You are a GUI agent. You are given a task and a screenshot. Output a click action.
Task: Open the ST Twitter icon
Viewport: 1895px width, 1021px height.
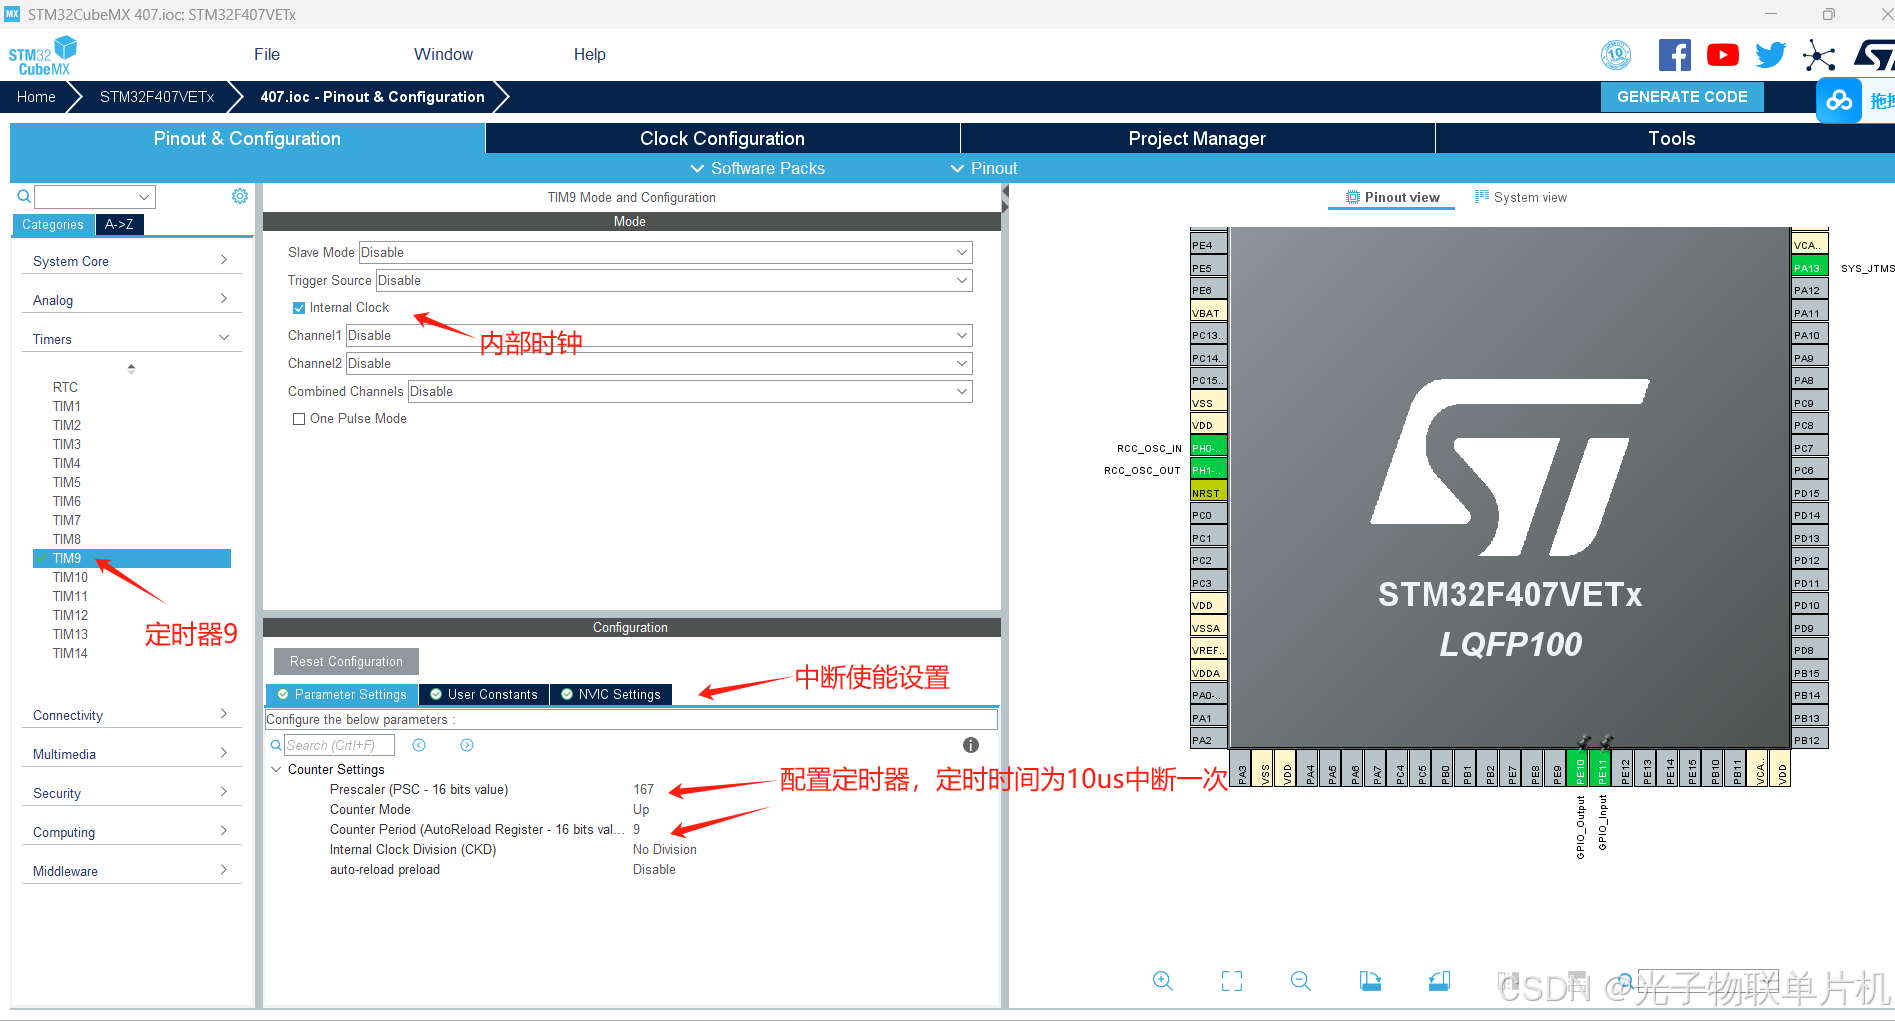point(1770,55)
